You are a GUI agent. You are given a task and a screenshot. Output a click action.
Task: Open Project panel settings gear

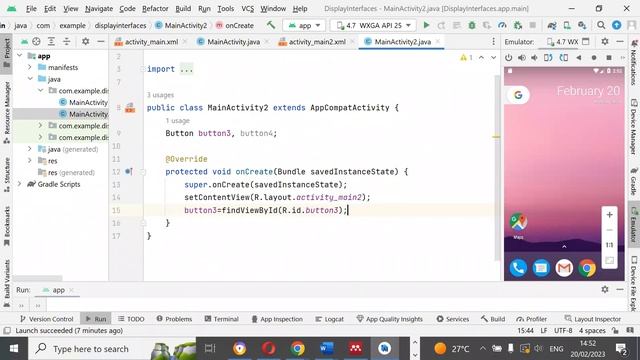pos(86,41)
